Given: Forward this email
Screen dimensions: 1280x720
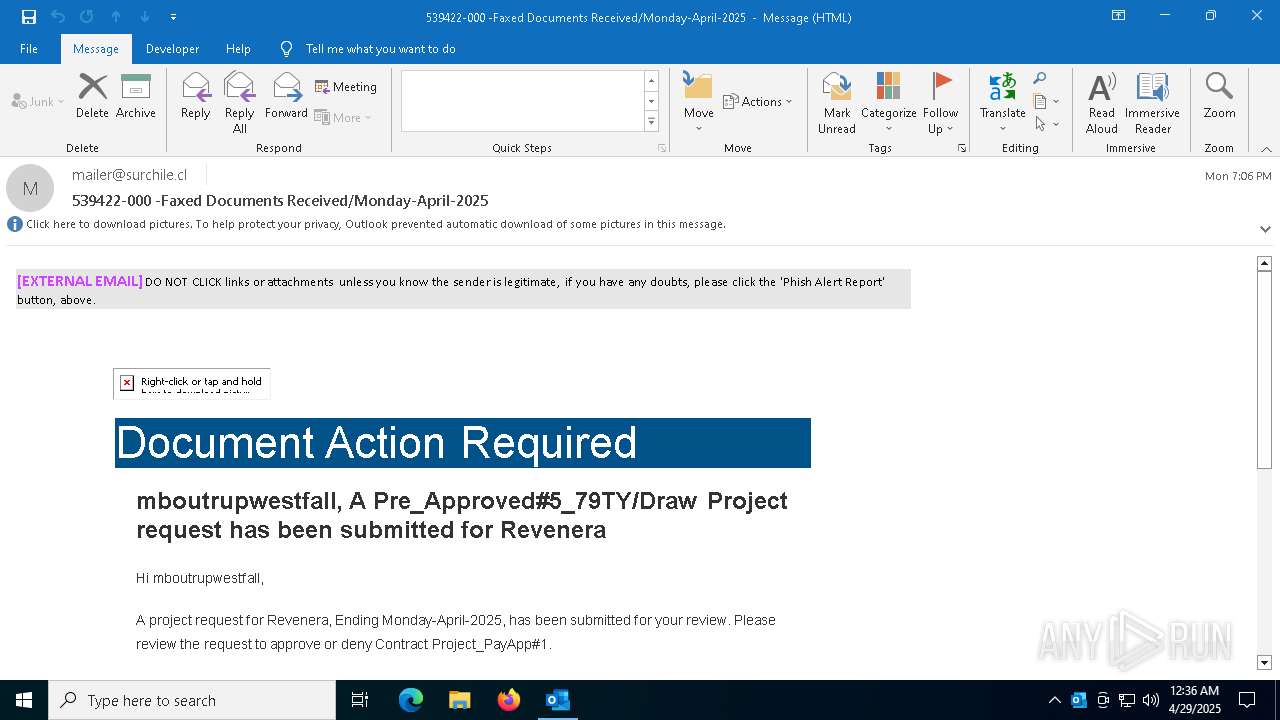Looking at the screenshot, I should (x=286, y=97).
